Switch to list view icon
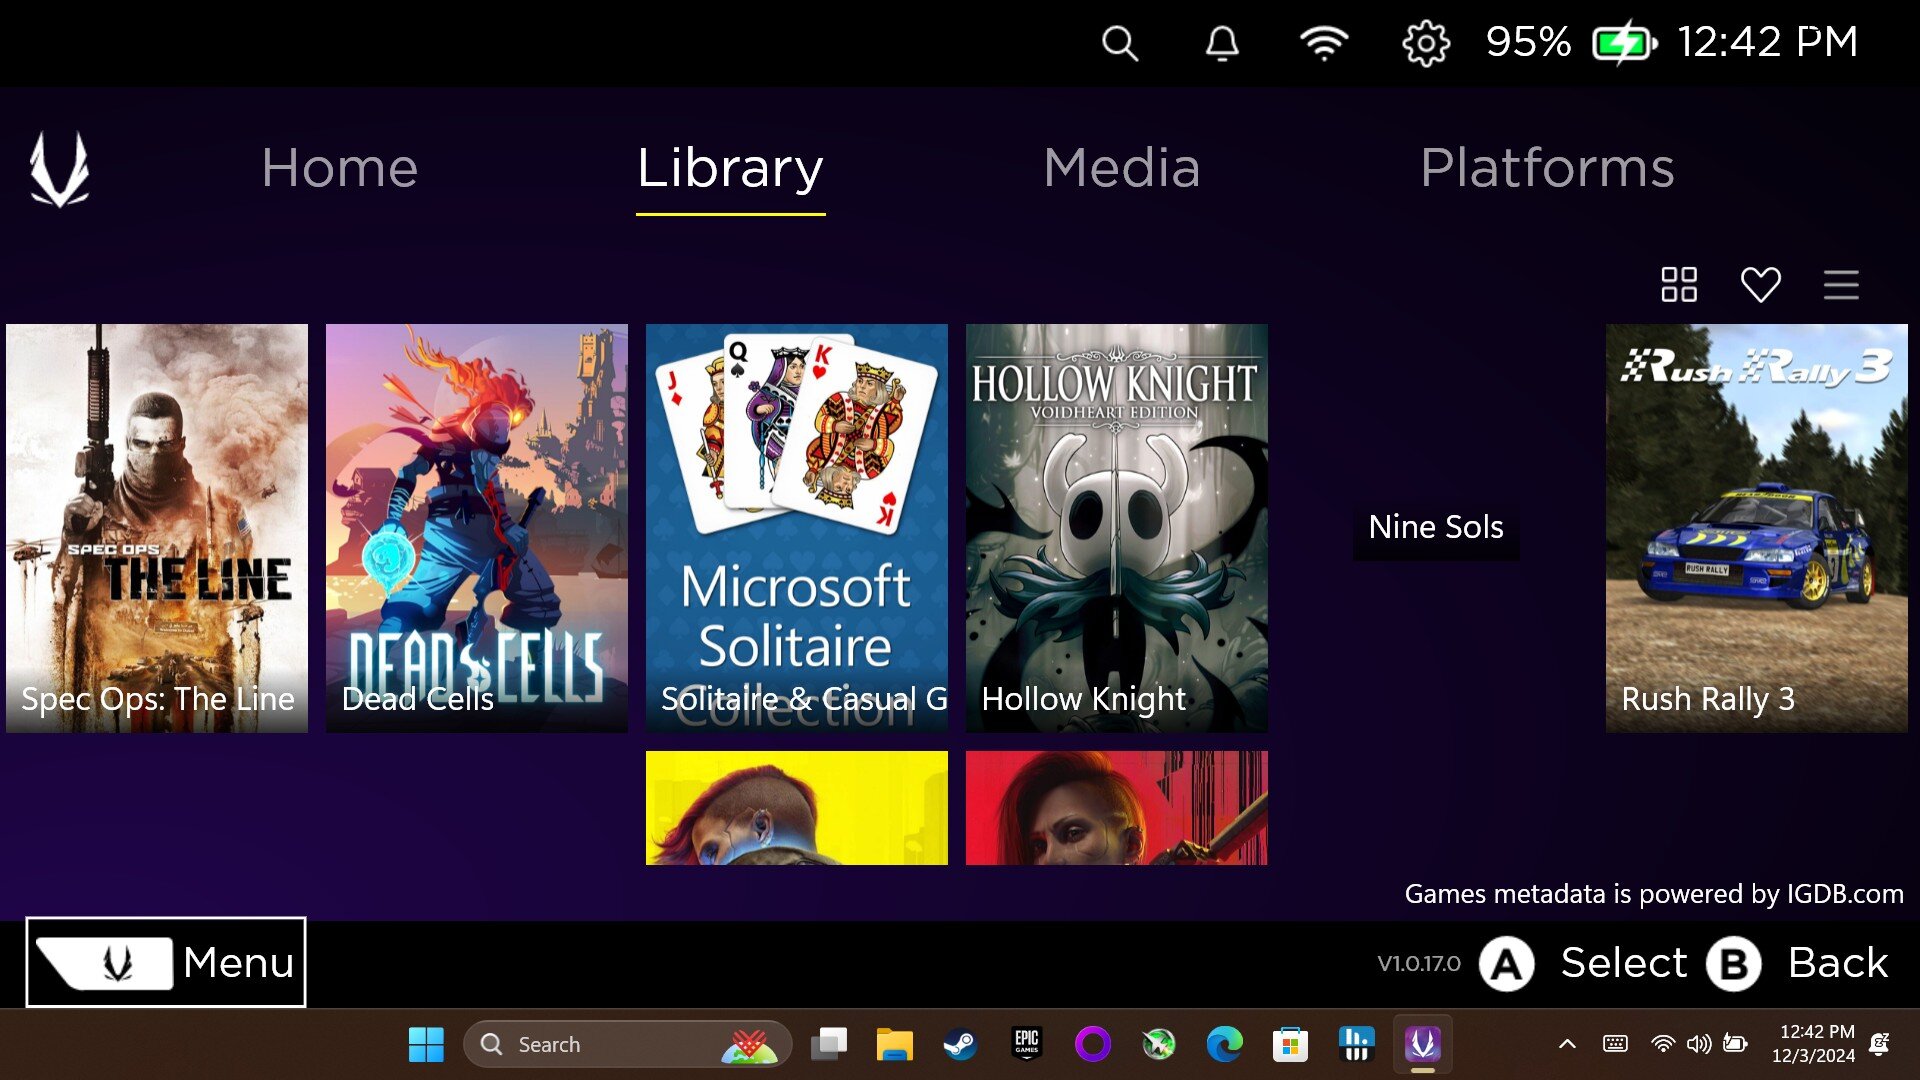This screenshot has width=1920, height=1080. coord(1840,284)
